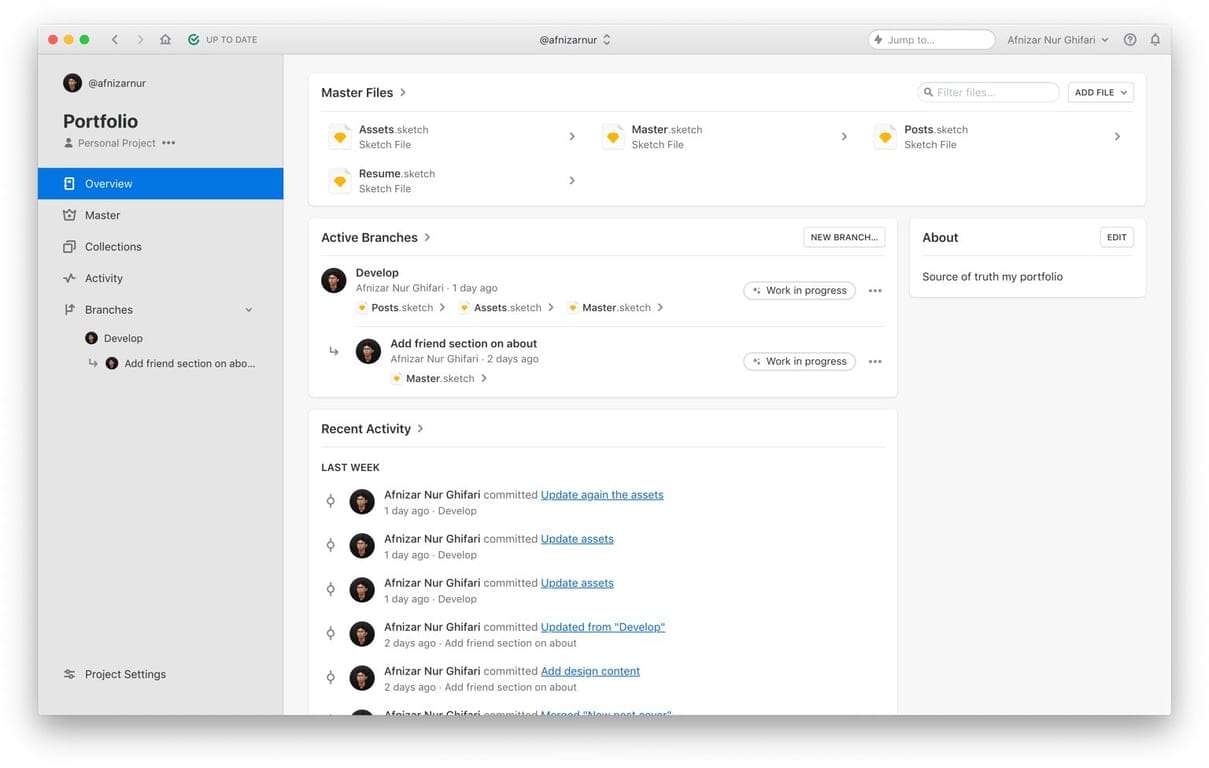Screen dimensions: 1209x768
Task: Click the sync status checkmark icon
Action: [193, 40]
